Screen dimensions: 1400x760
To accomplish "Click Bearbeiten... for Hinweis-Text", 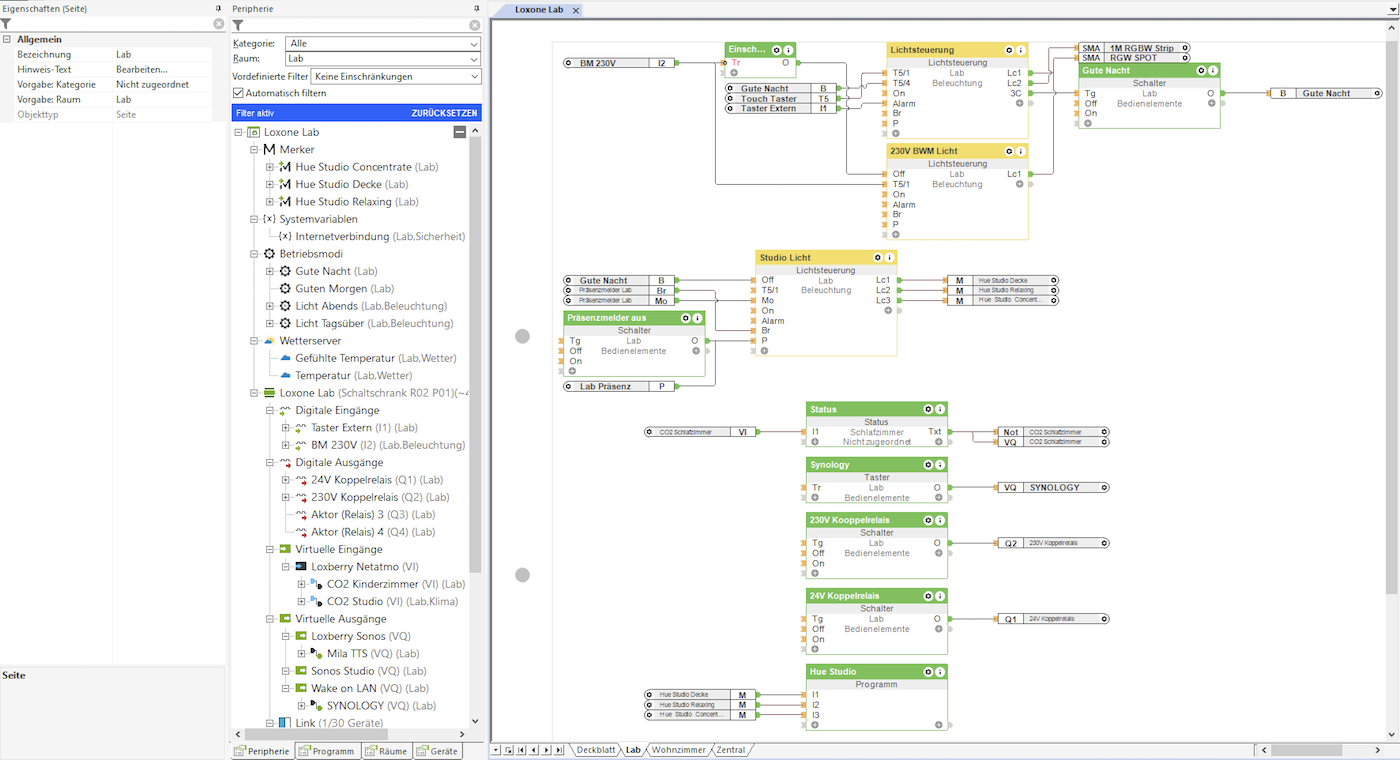I will click(x=142, y=70).
